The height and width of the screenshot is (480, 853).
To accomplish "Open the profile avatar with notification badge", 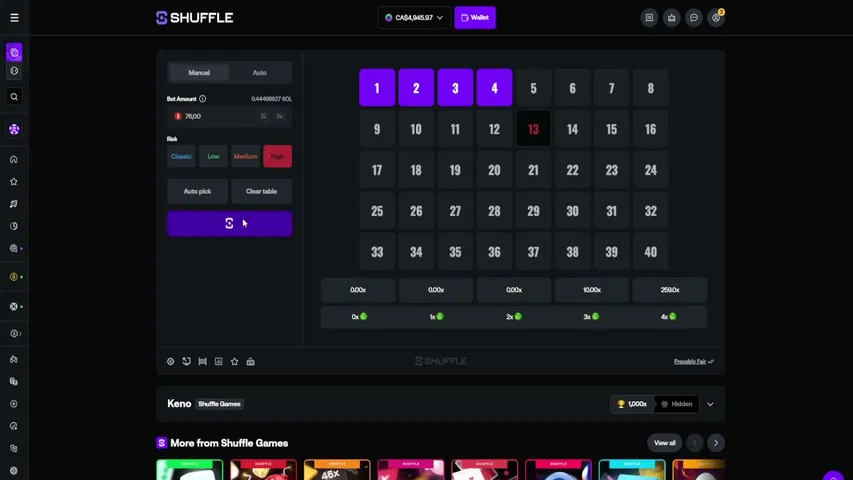I will point(716,18).
